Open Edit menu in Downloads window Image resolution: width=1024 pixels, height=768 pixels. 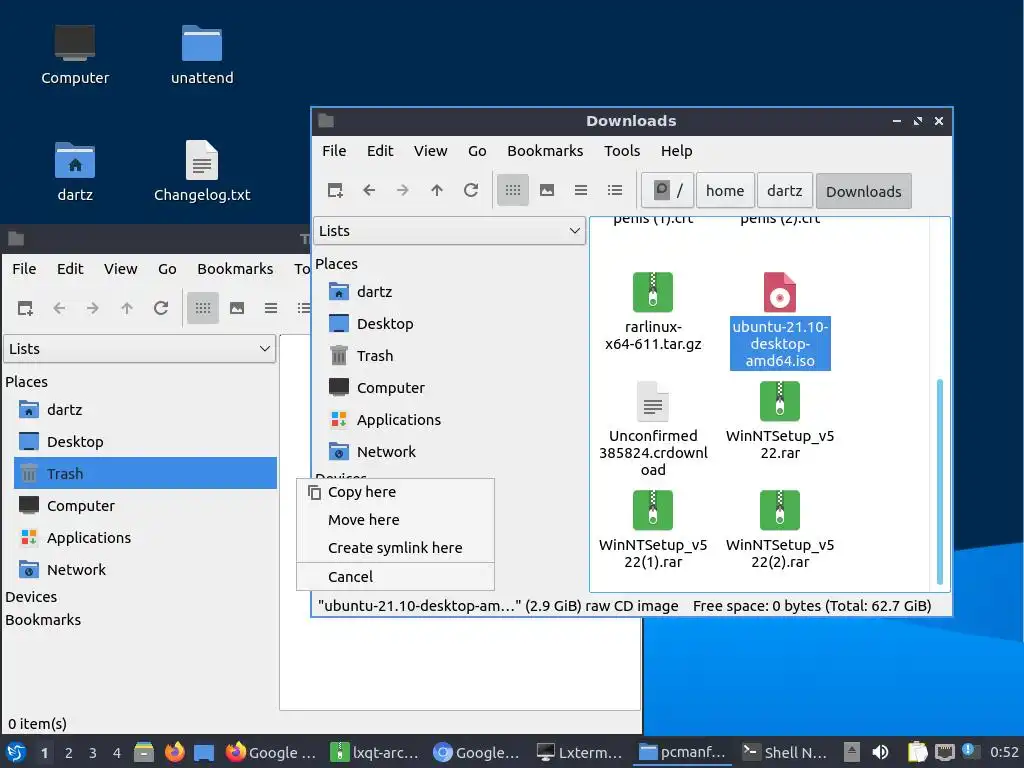pyautogui.click(x=380, y=151)
